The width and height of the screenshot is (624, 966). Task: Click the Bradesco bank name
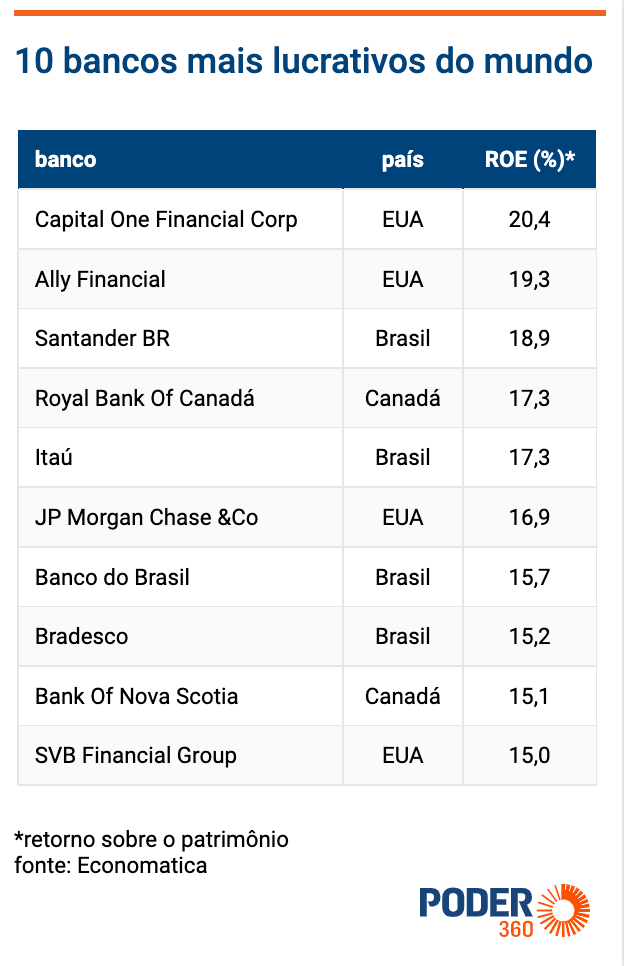pyautogui.click(x=81, y=636)
